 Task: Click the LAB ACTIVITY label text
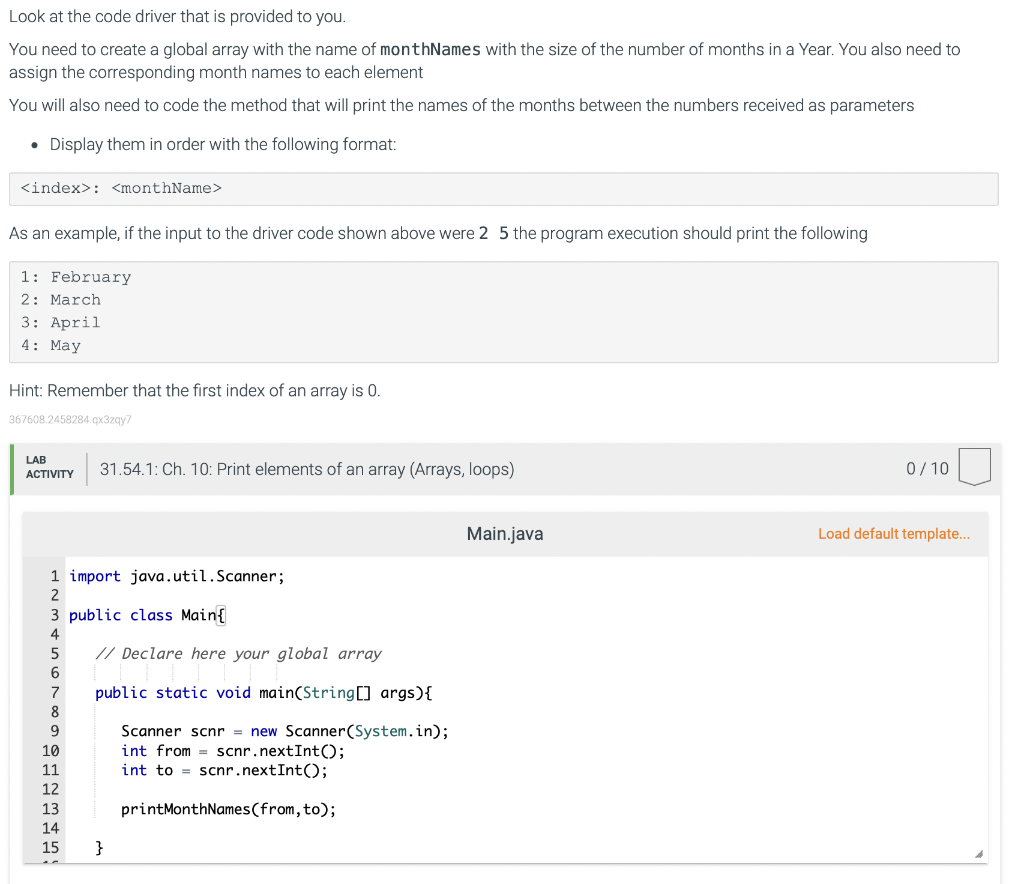(48, 467)
